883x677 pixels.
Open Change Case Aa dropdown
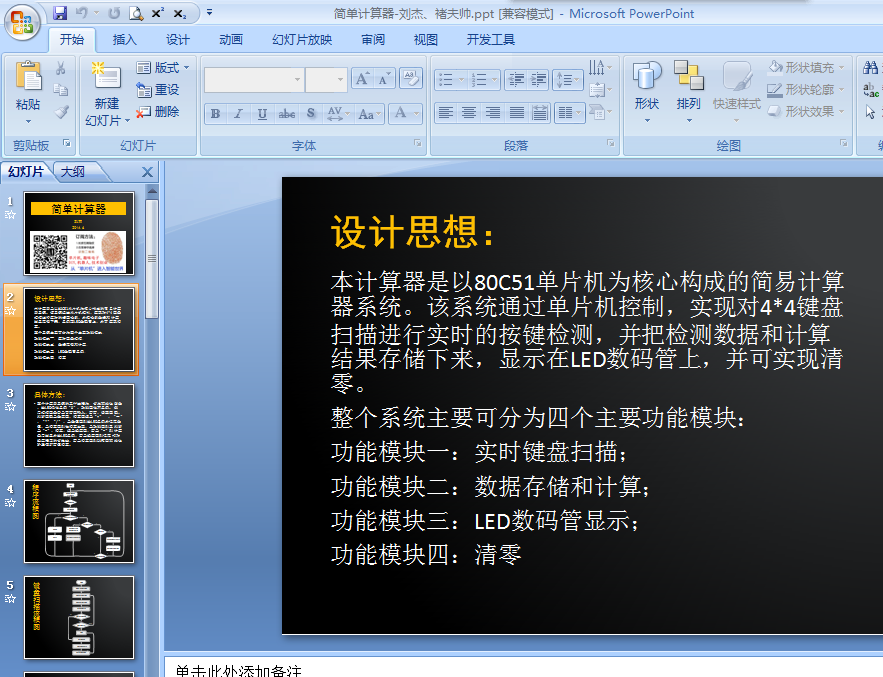pyautogui.click(x=369, y=114)
